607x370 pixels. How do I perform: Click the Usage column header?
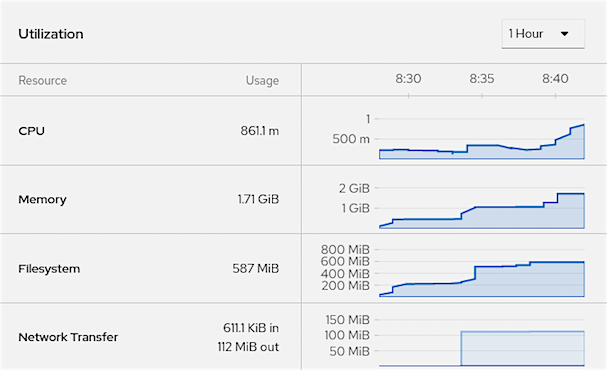point(262,81)
